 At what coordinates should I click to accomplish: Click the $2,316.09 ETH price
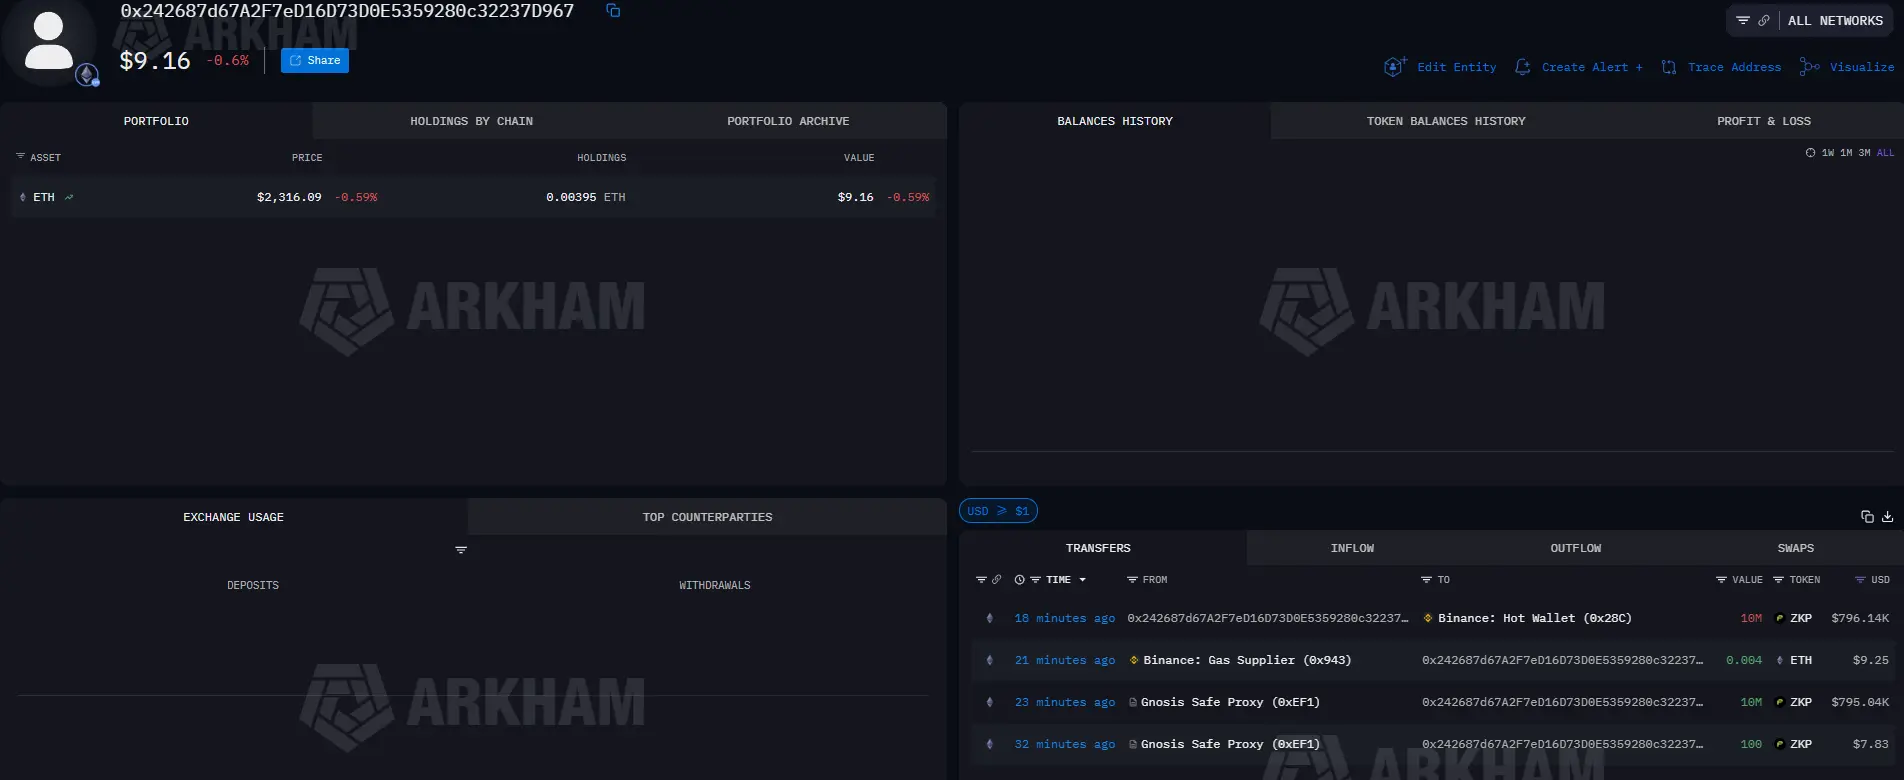click(x=289, y=198)
